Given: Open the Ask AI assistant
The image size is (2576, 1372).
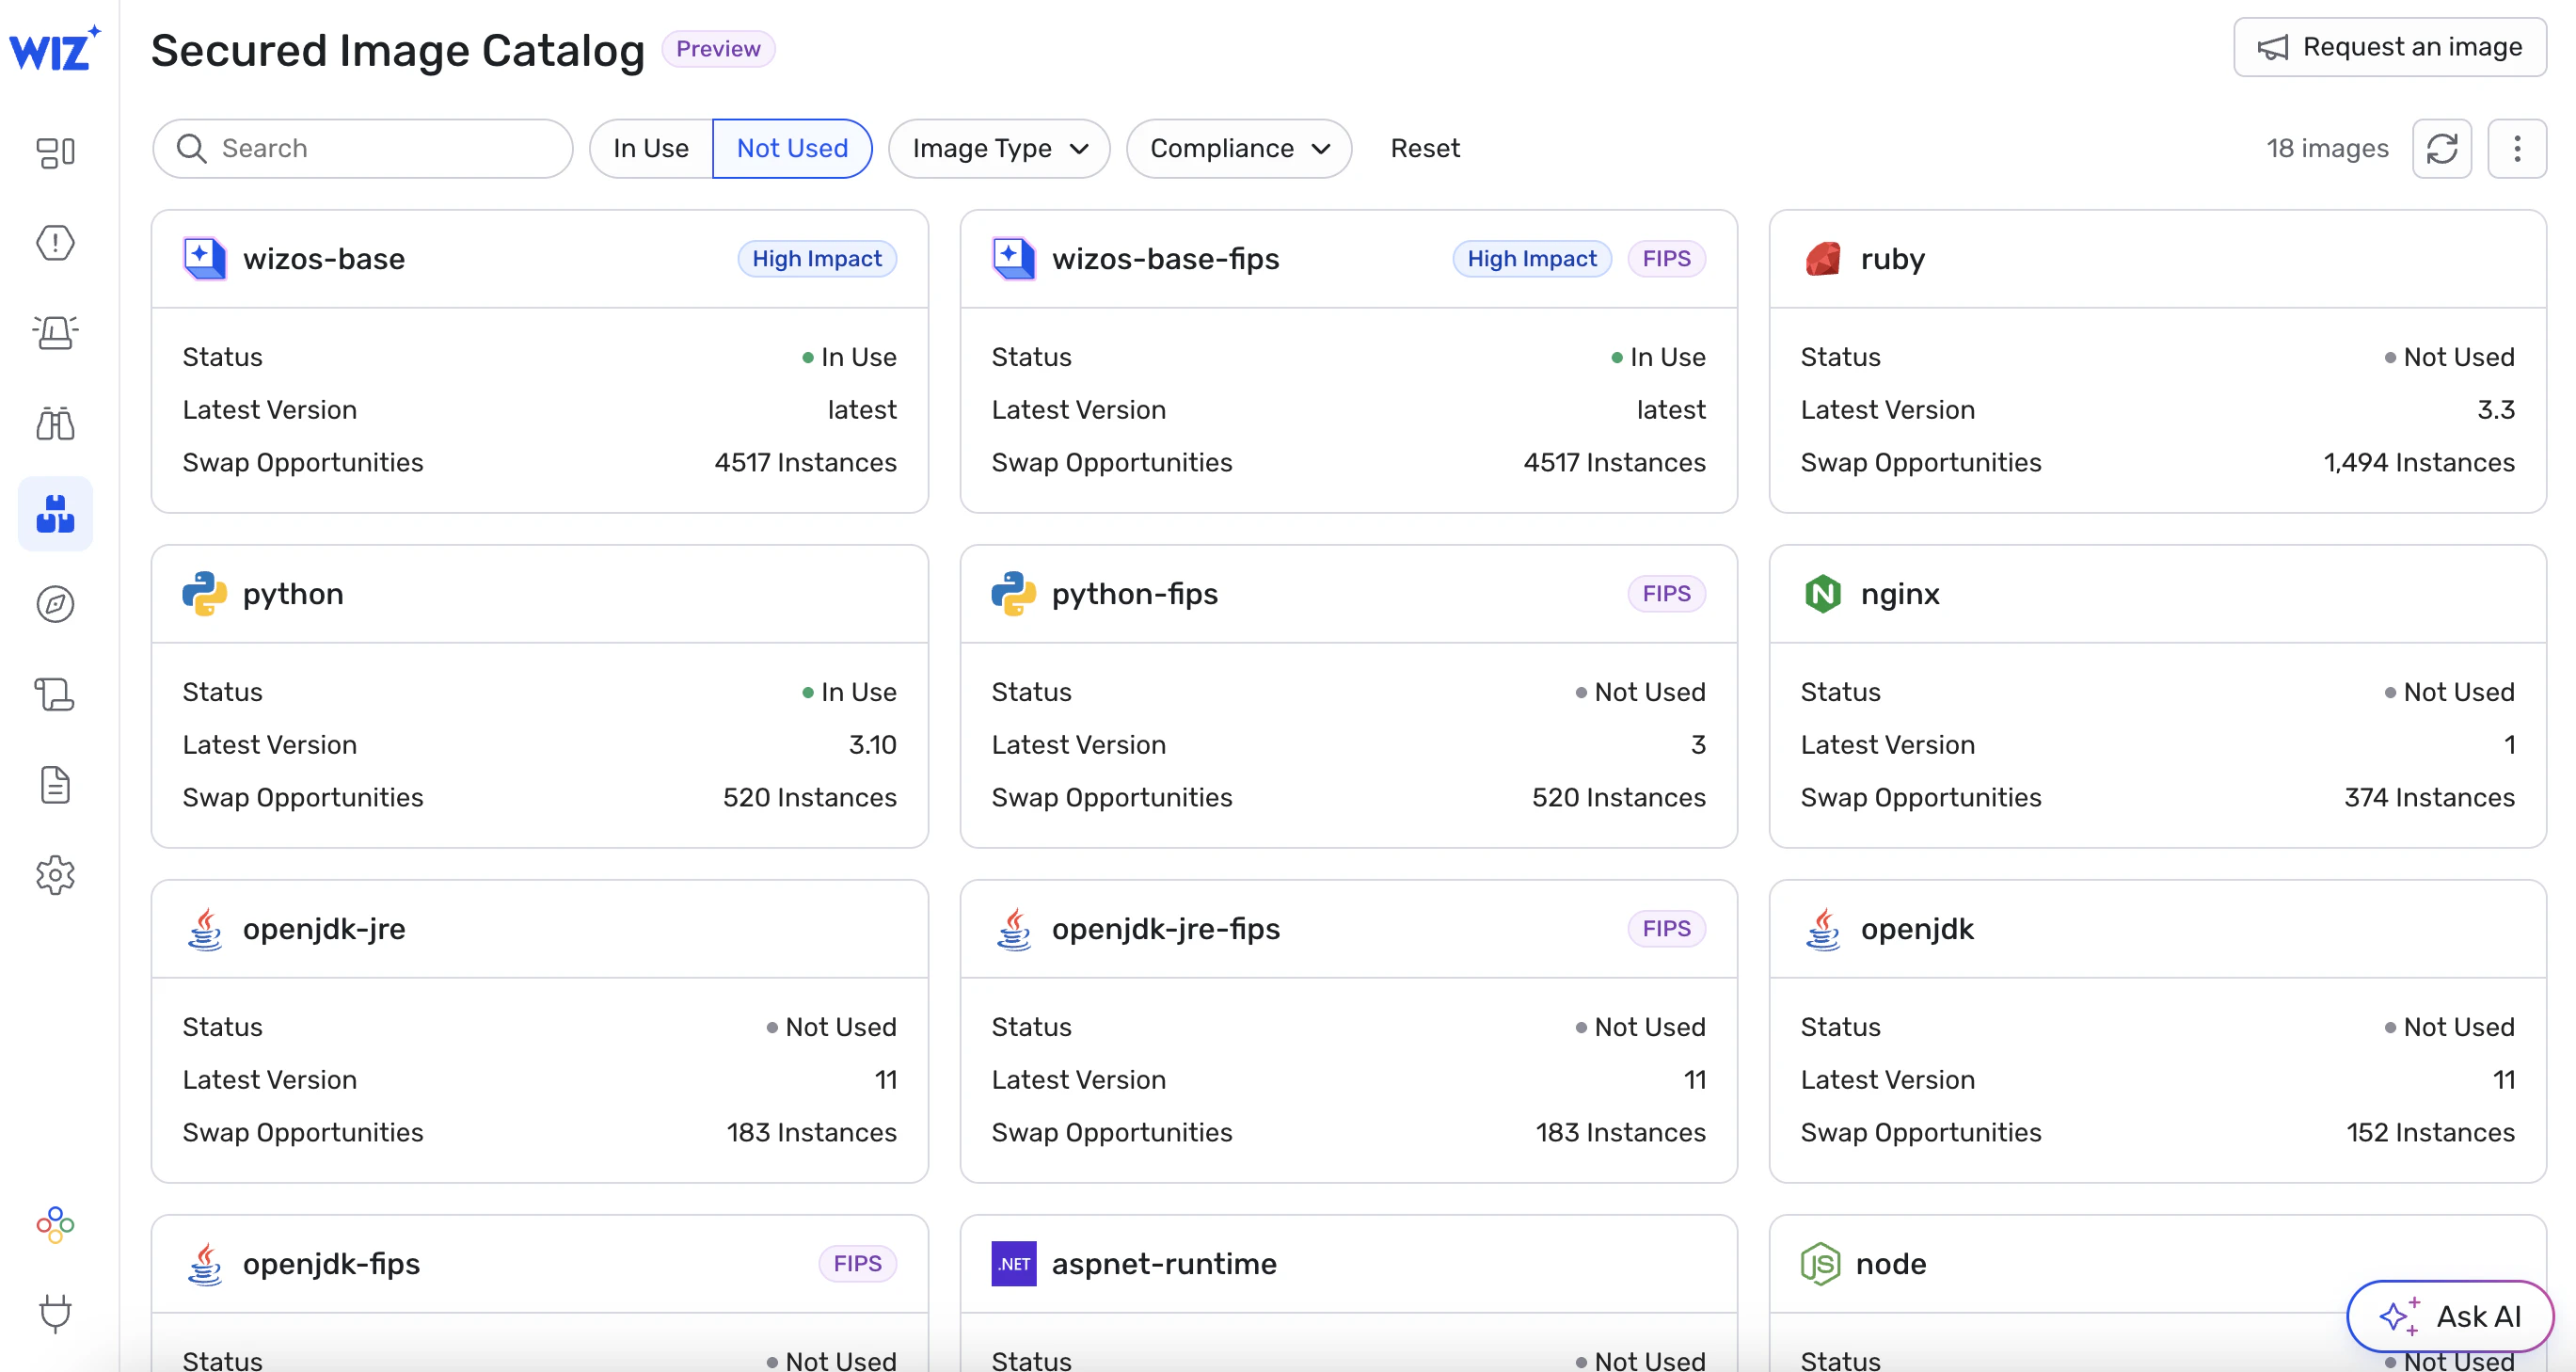Looking at the screenshot, I should click(2450, 1316).
